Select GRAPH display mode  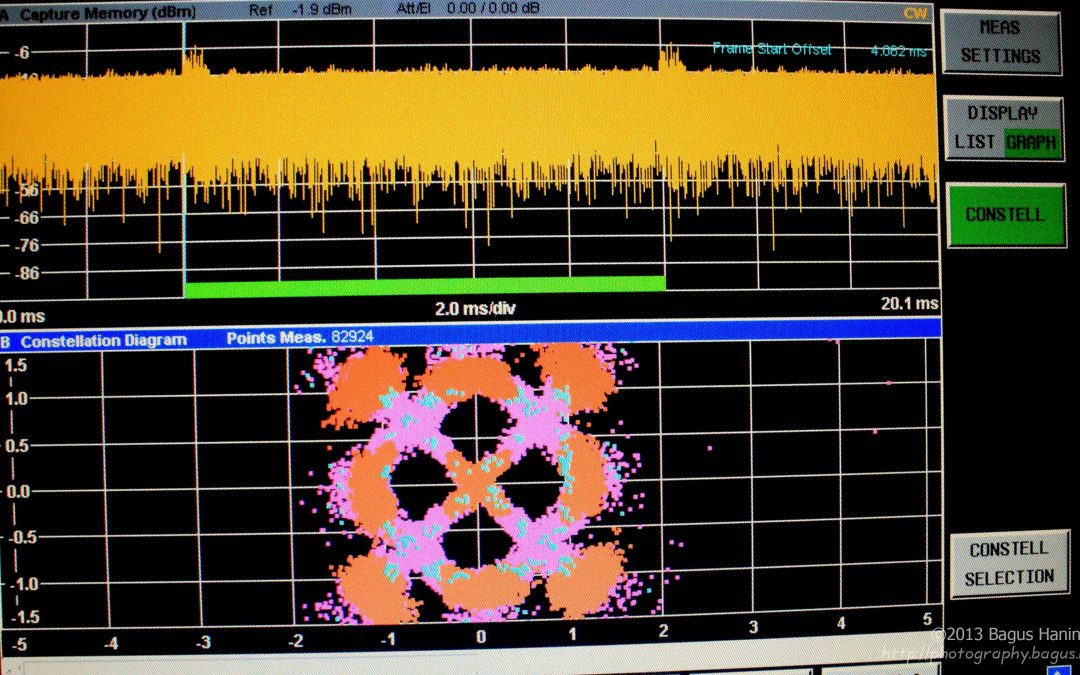tap(1030, 141)
